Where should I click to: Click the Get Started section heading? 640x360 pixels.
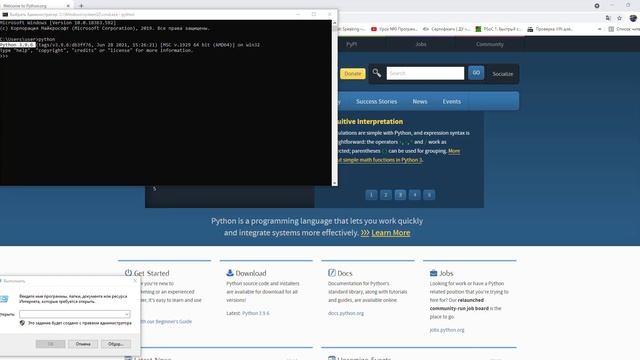tap(151, 273)
